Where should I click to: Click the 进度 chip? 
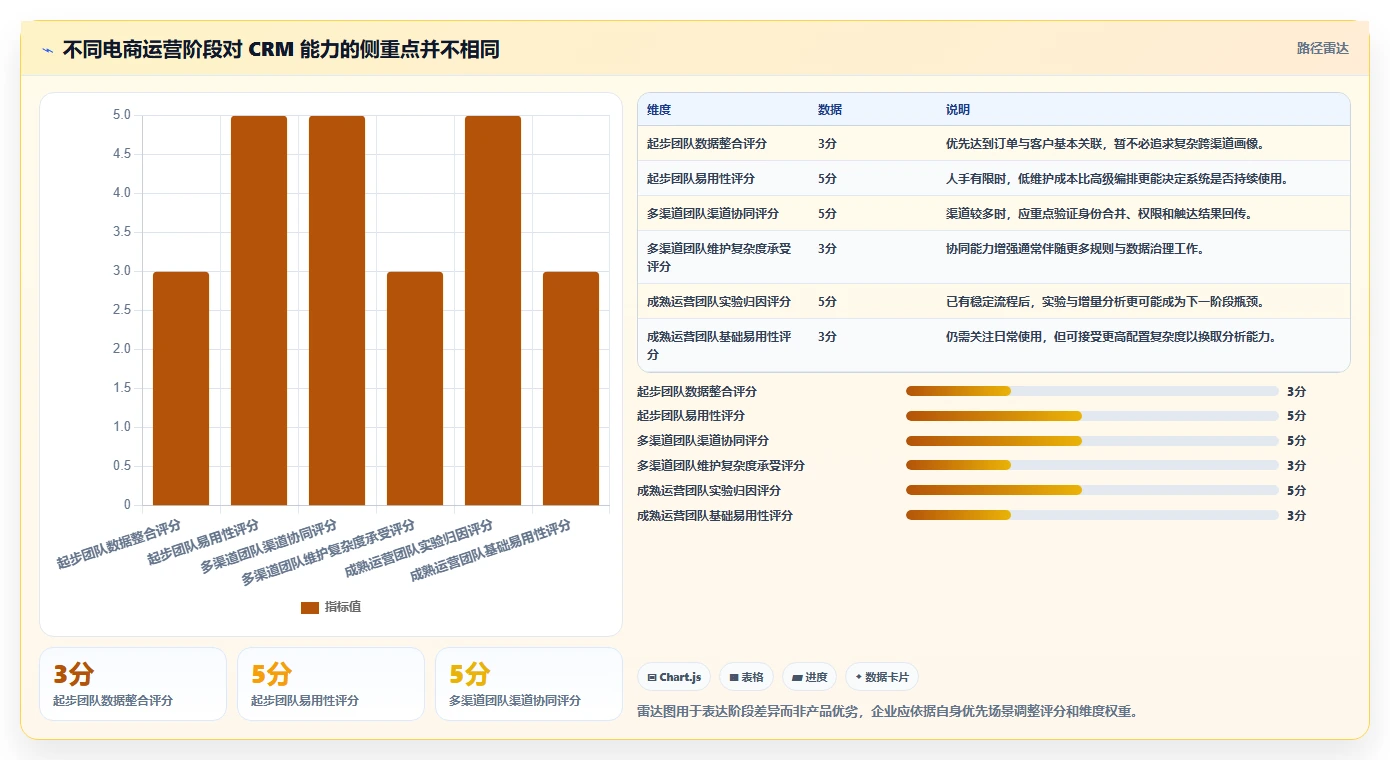(810, 677)
